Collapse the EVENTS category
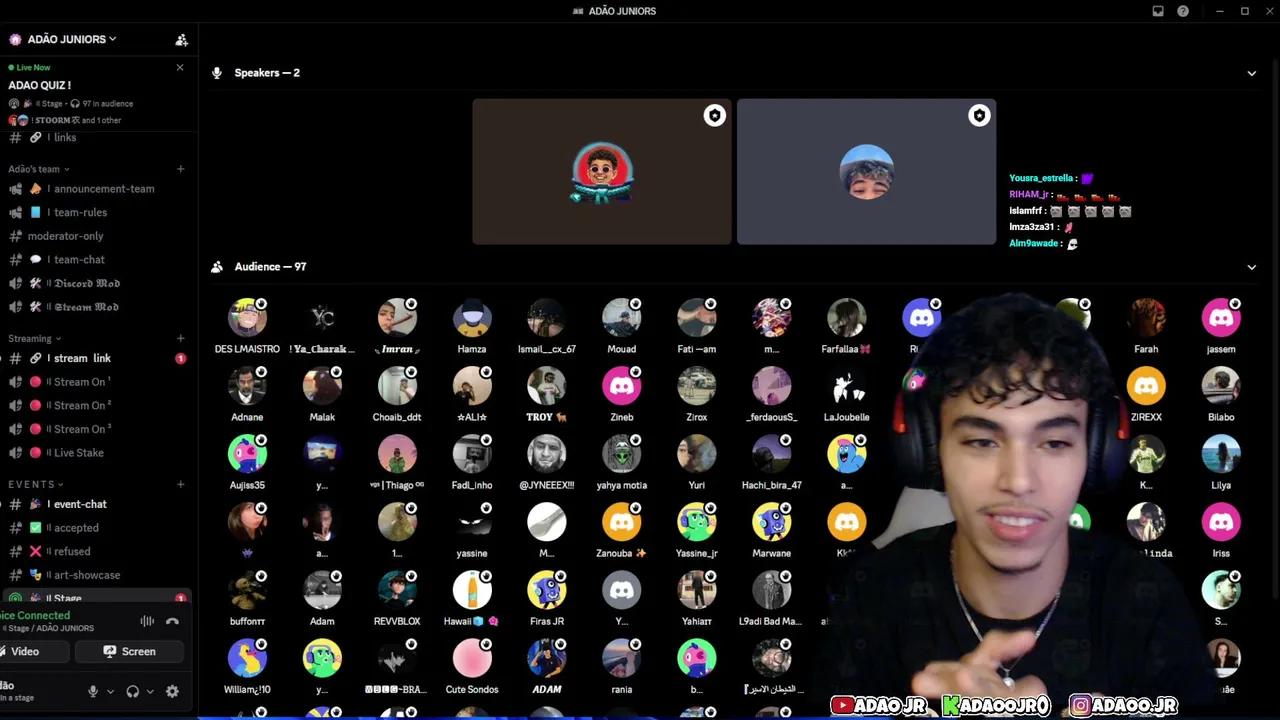 coord(36,484)
